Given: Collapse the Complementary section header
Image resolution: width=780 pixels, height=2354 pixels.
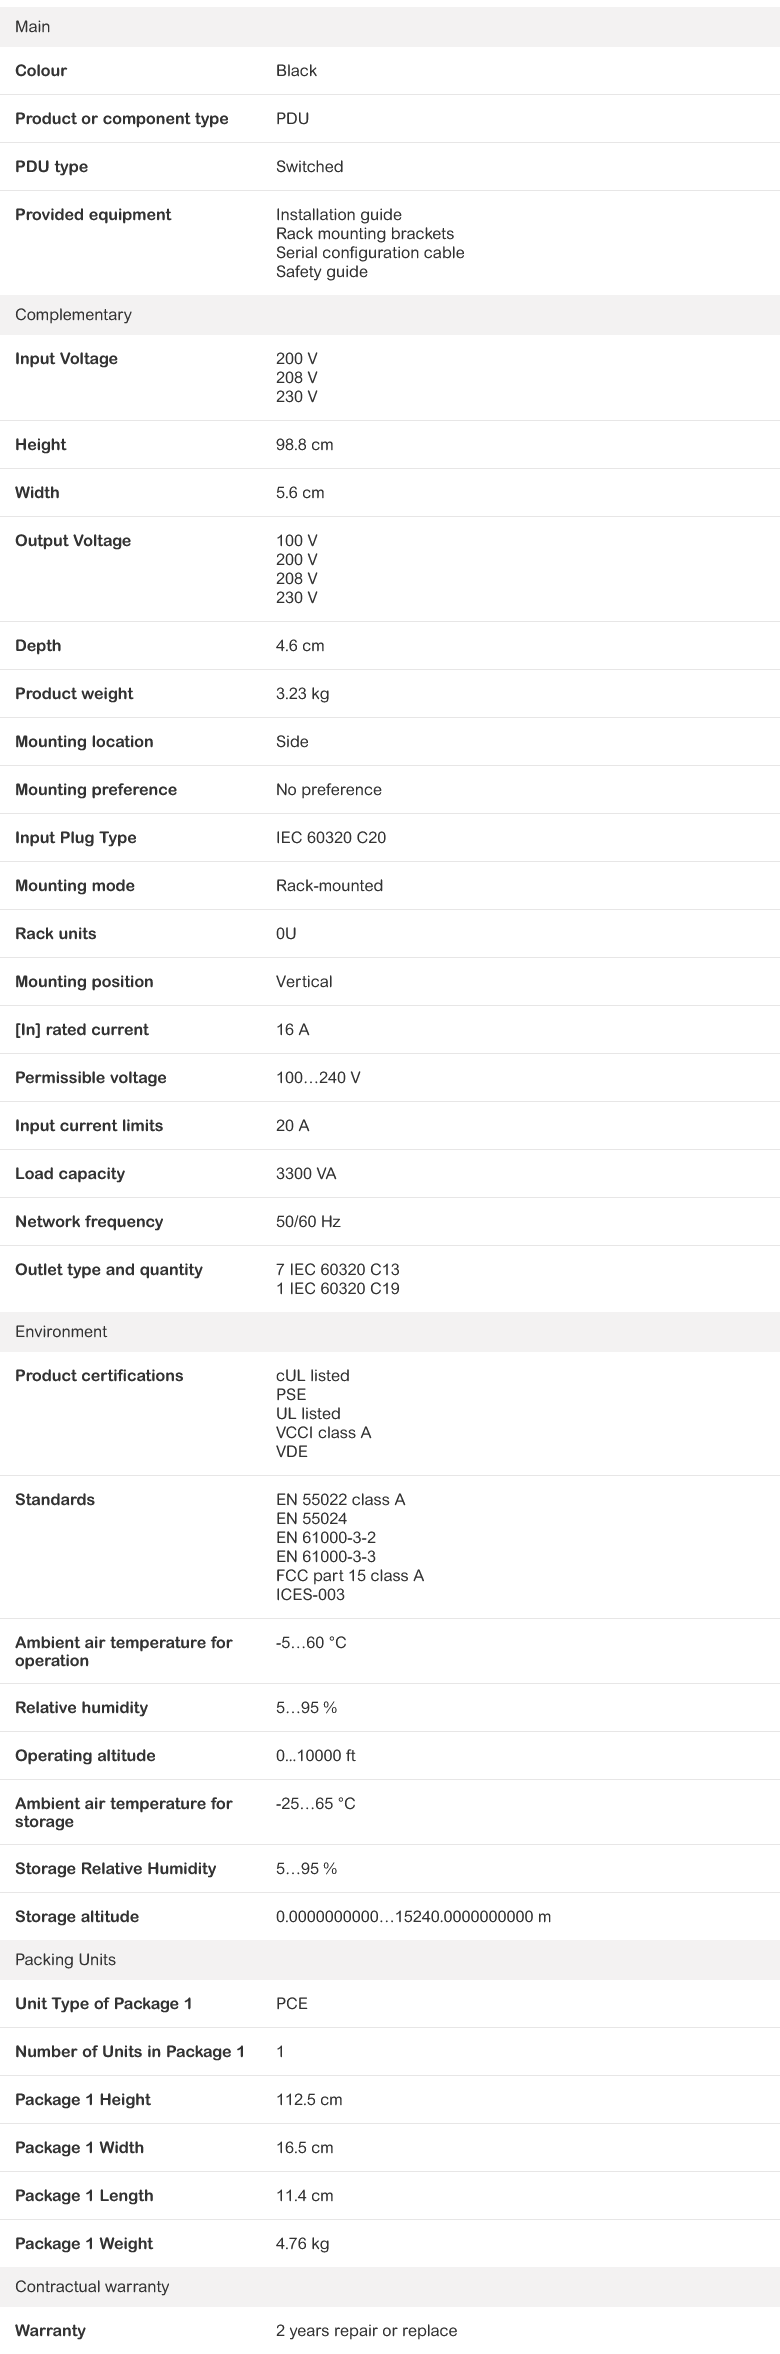Looking at the screenshot, I should pos(73,315).
